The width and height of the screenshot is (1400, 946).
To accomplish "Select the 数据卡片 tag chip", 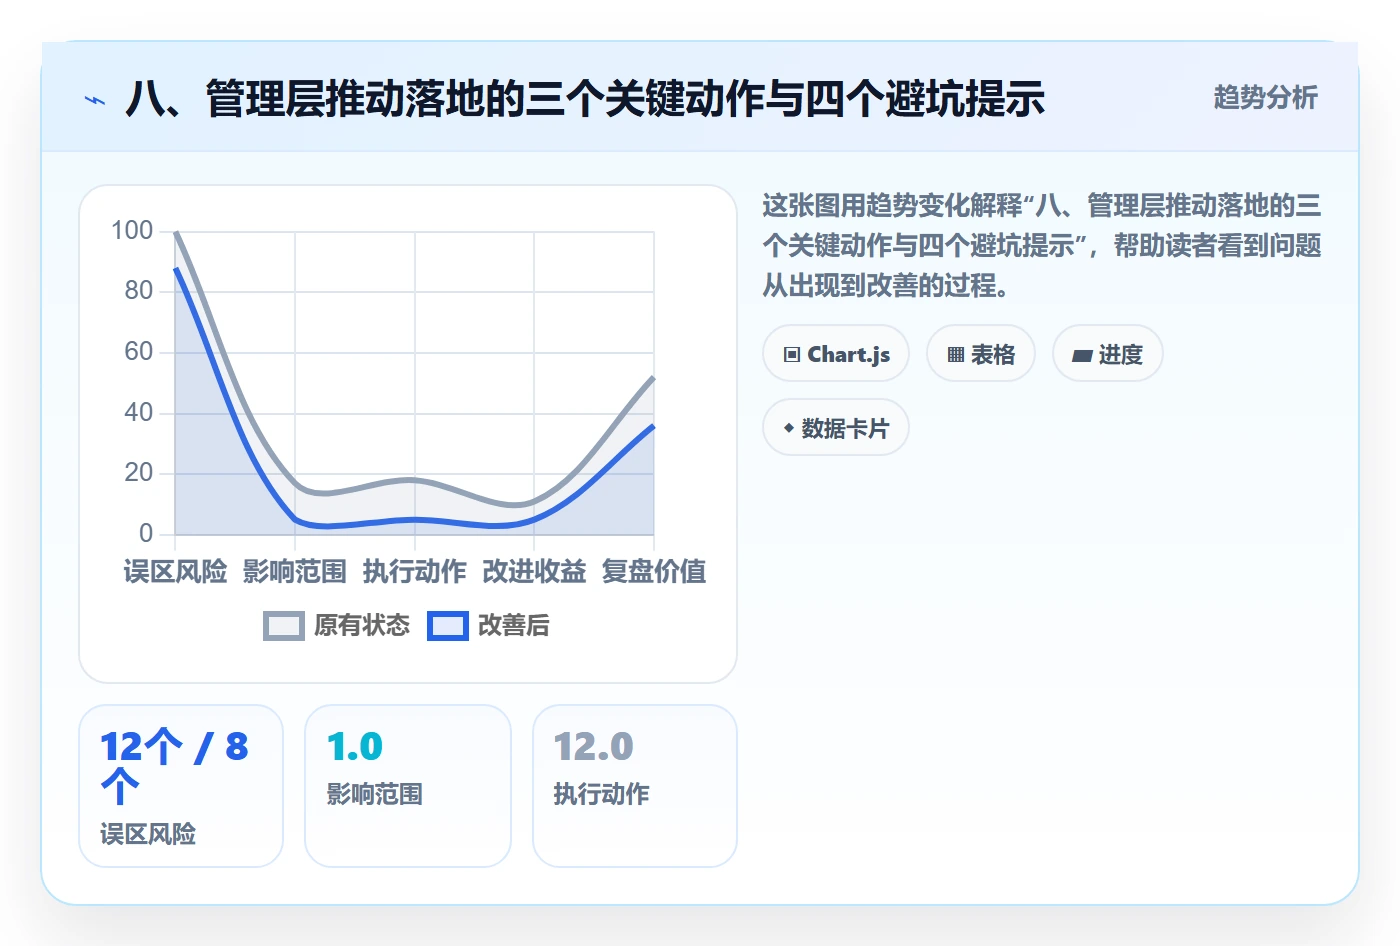I will tap(836, 428).
